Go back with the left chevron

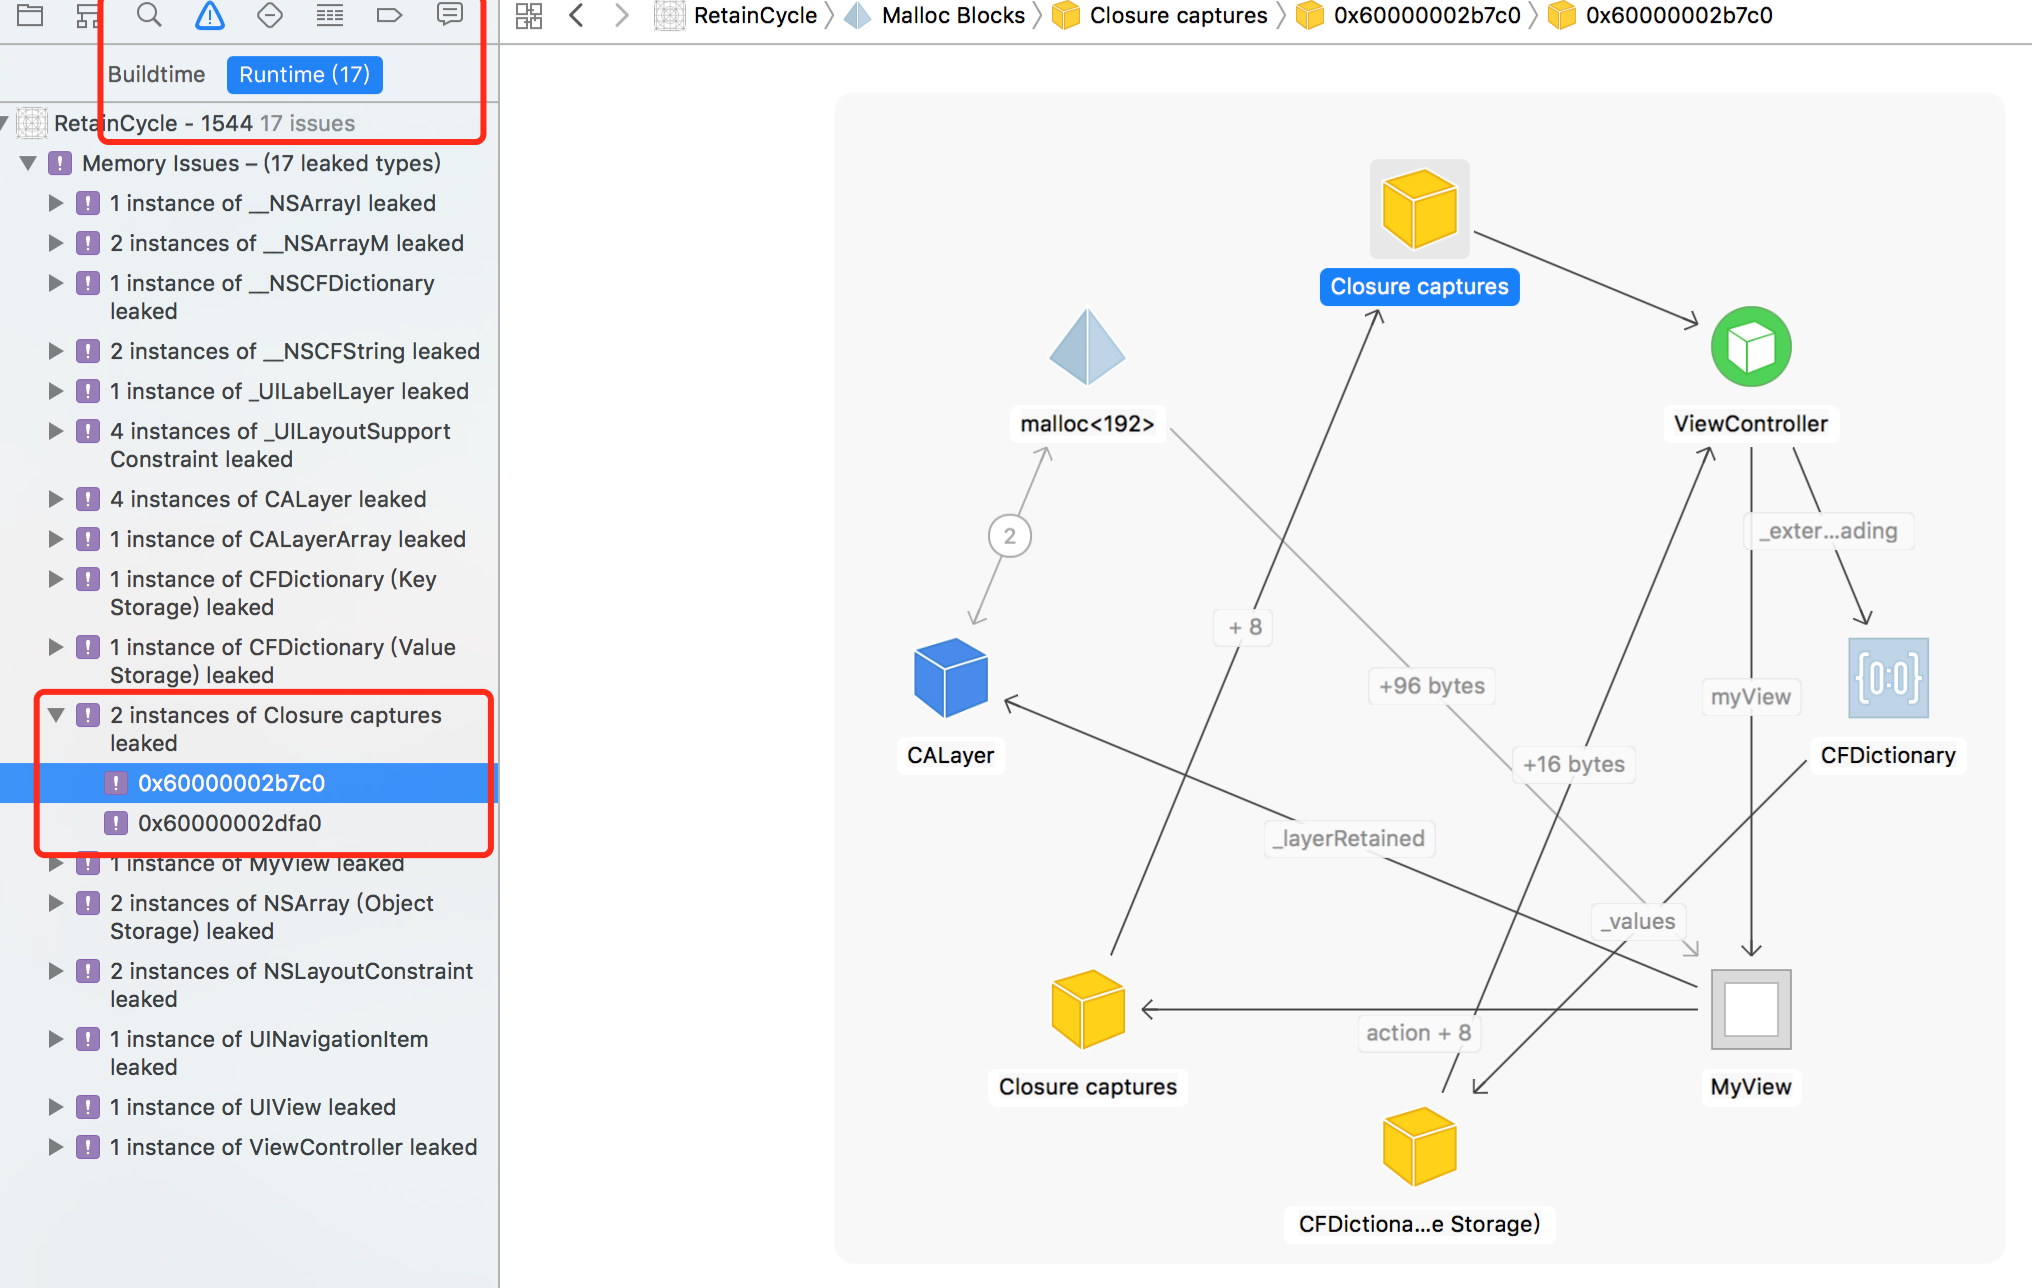tap(576, 15)
